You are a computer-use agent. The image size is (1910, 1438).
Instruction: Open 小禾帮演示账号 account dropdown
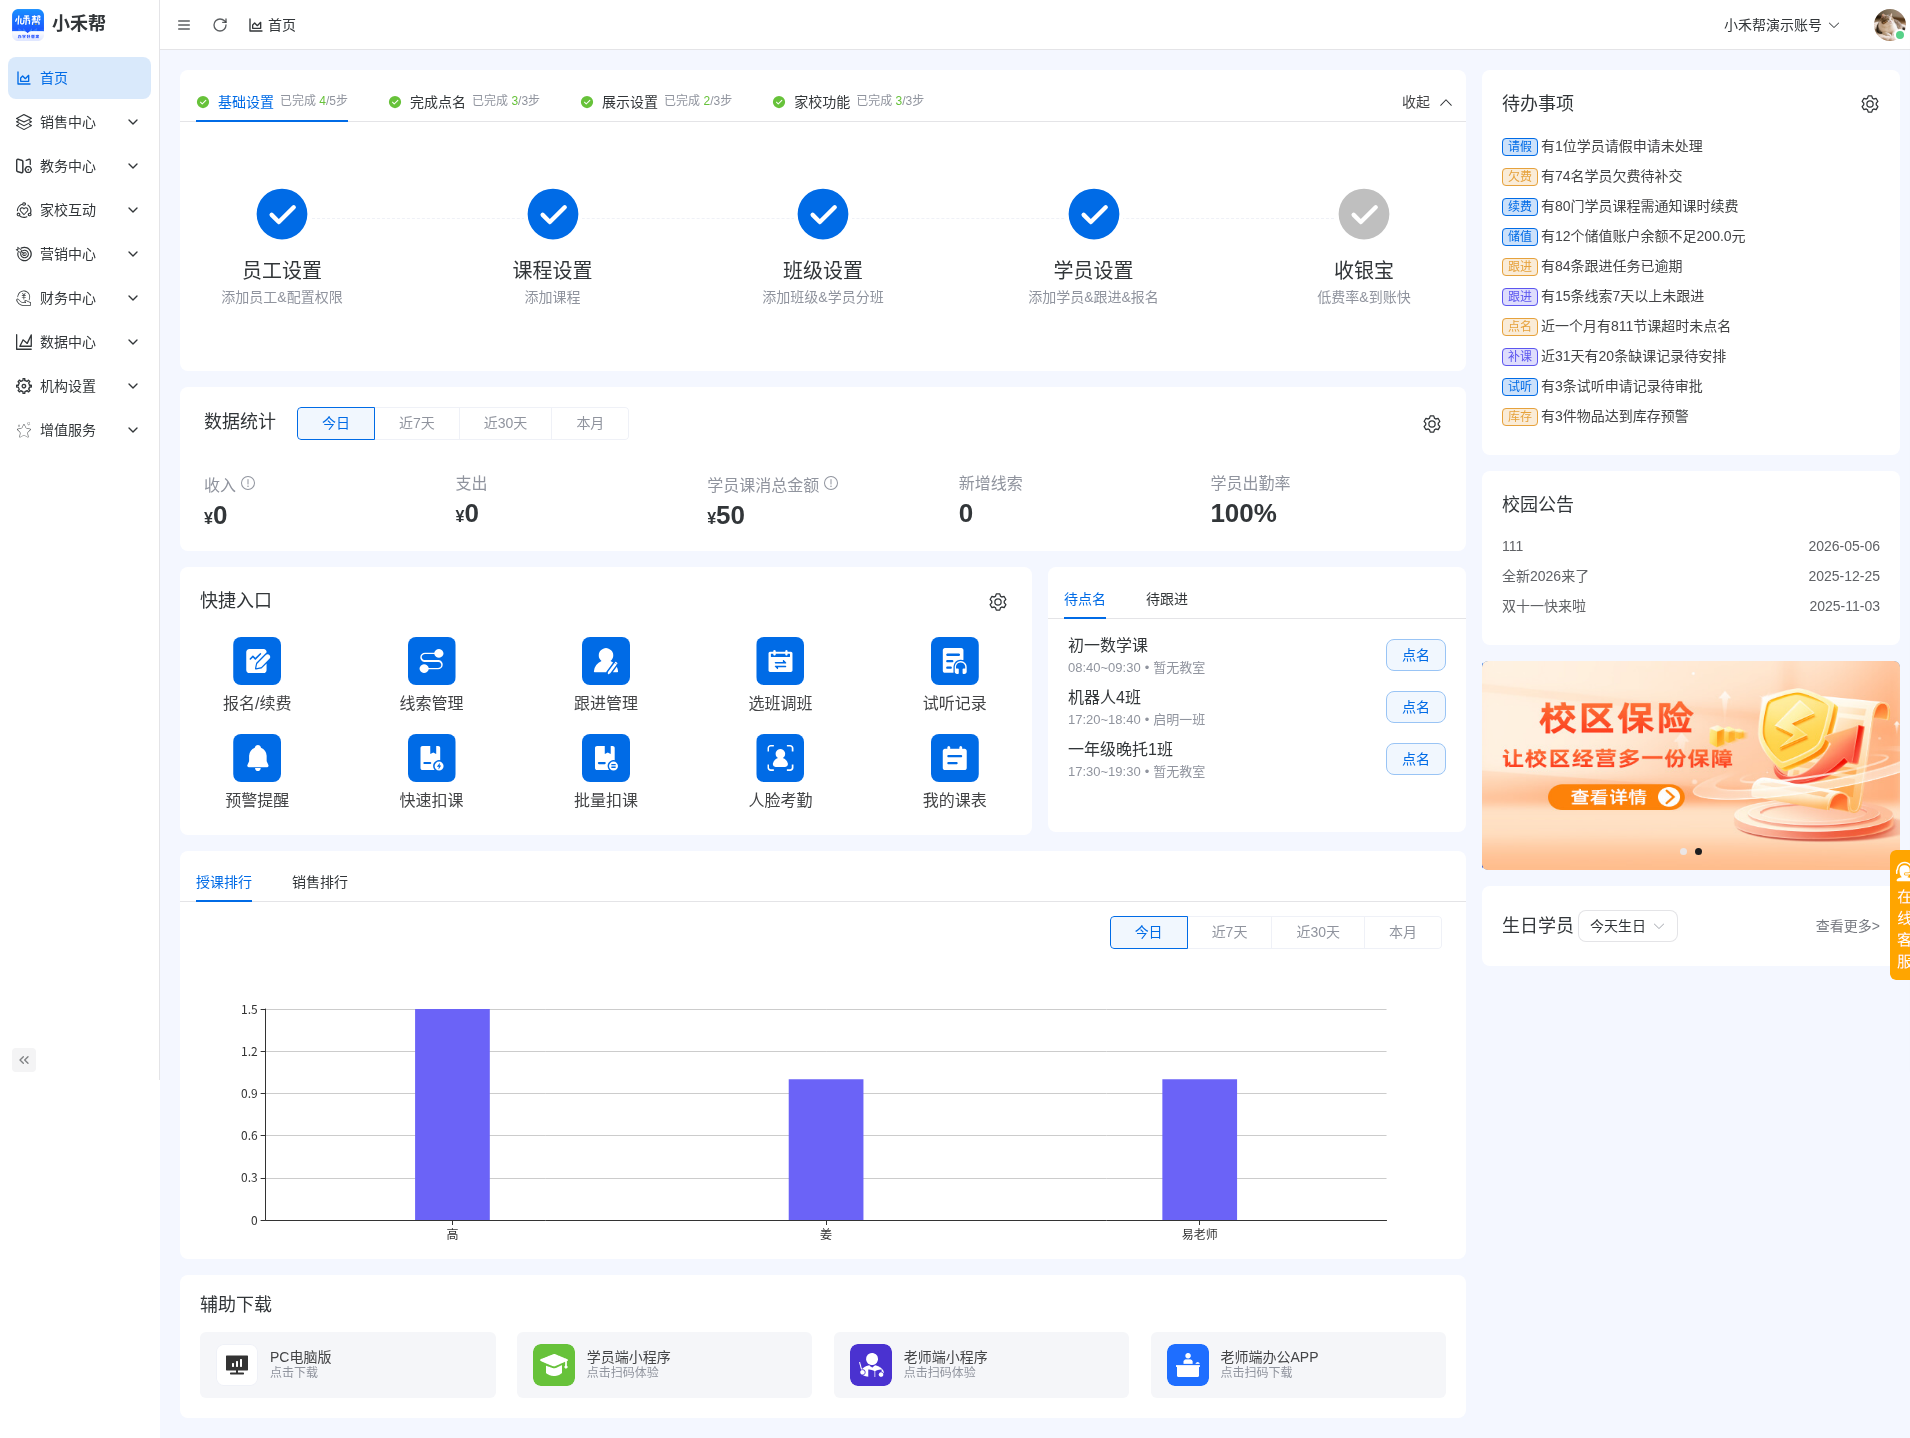[x=1781, y=25]
